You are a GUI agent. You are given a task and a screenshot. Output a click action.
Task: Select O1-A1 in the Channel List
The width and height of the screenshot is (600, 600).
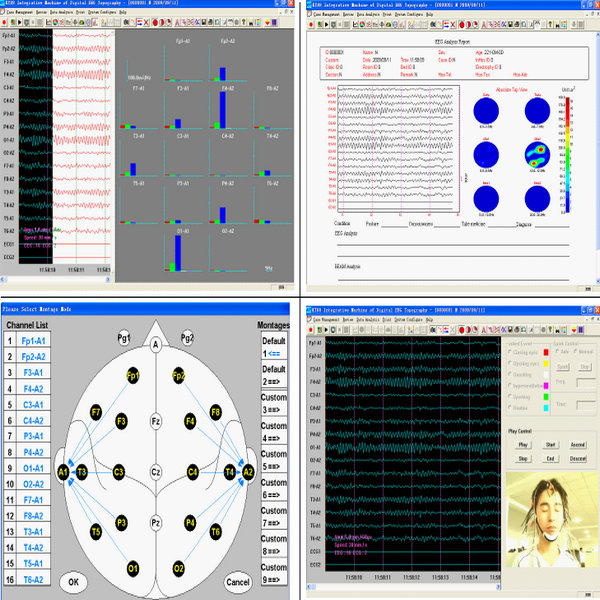(36, 467)
